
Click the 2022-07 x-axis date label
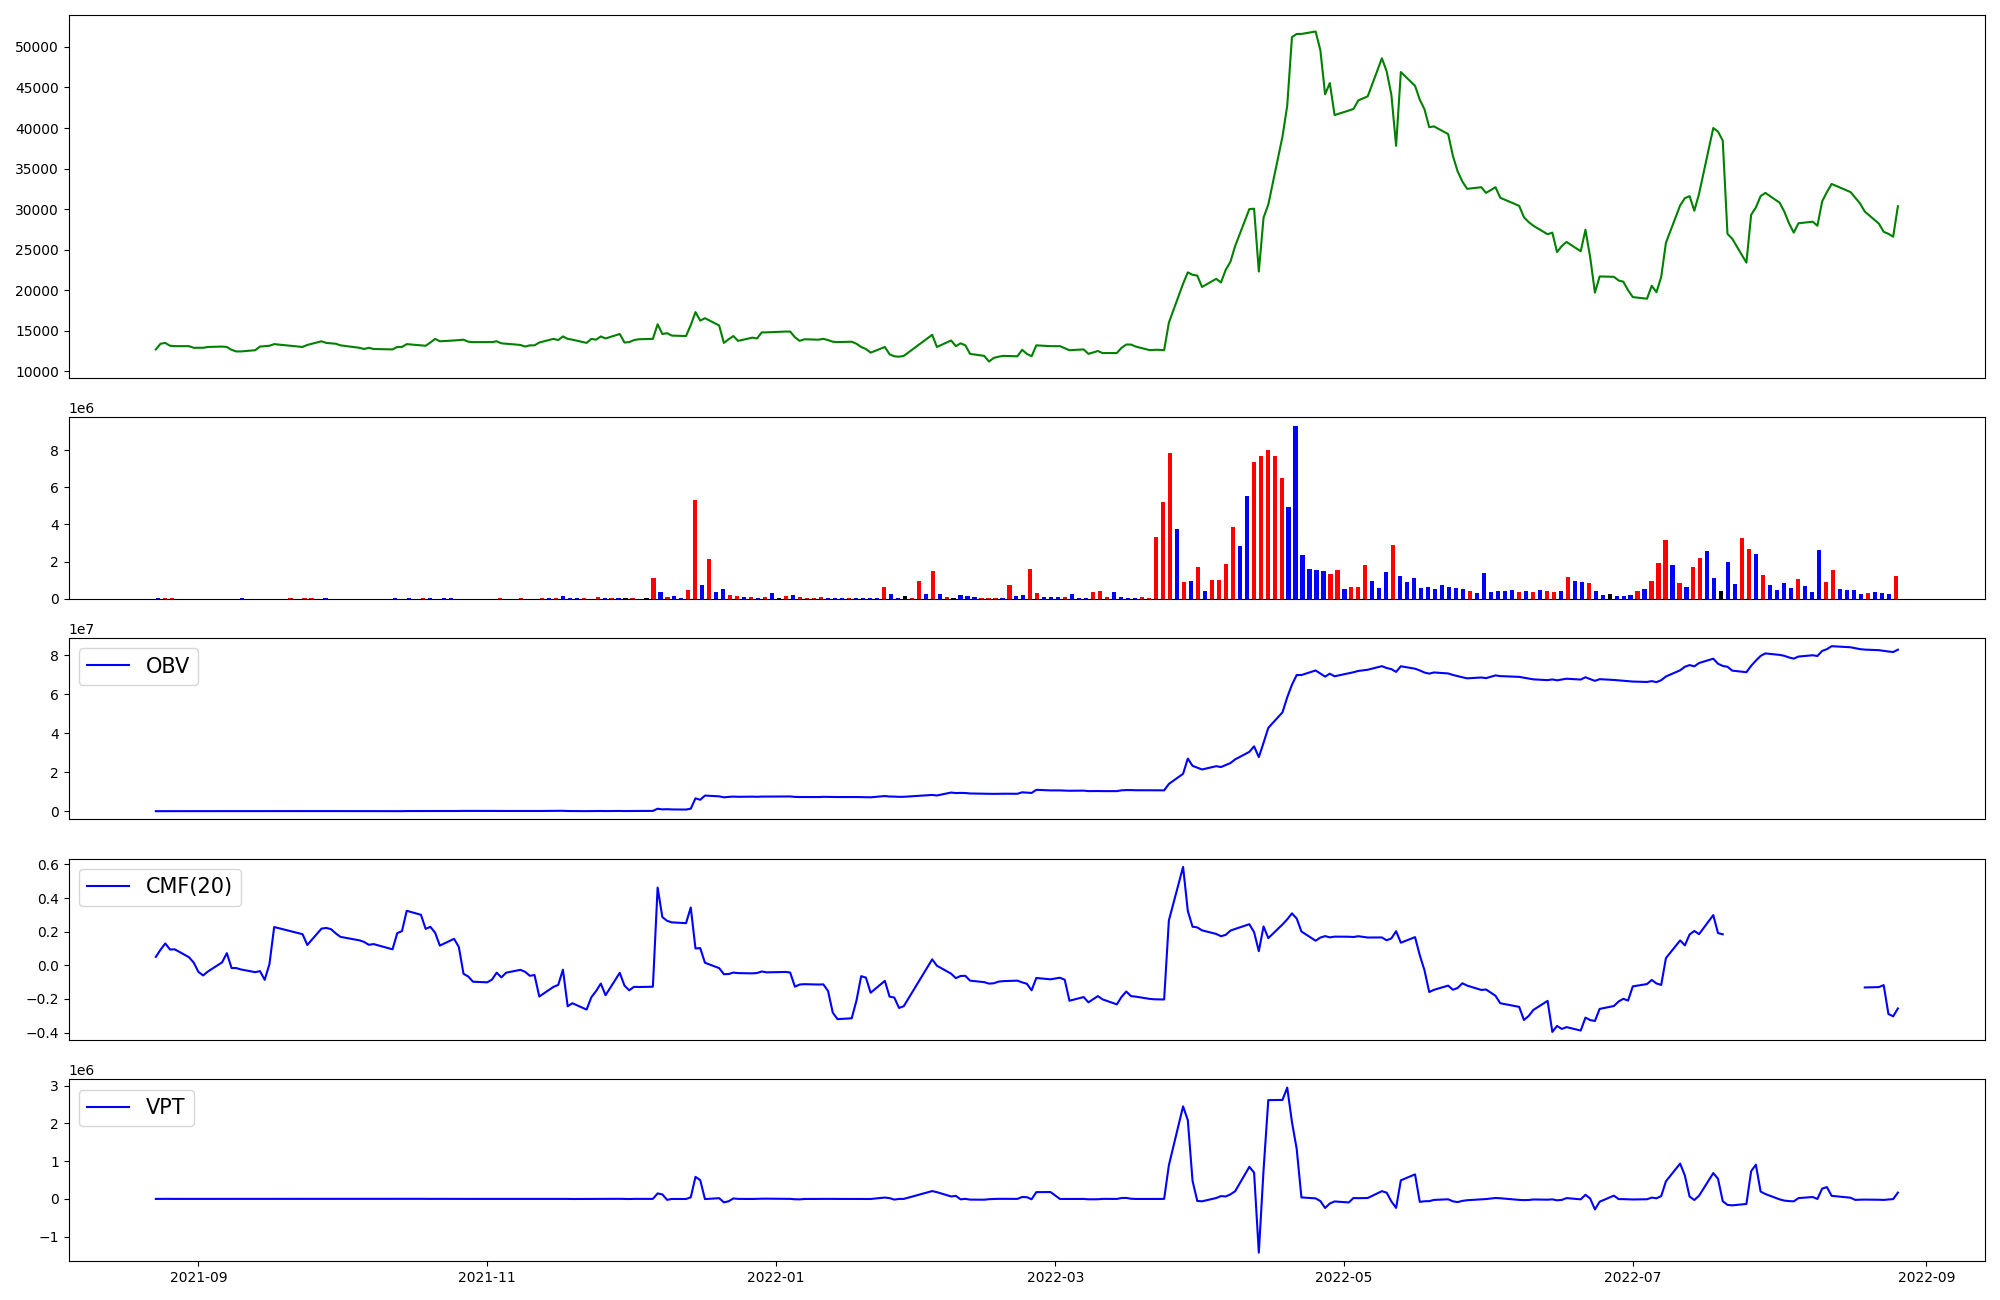coord(1633,1277)
